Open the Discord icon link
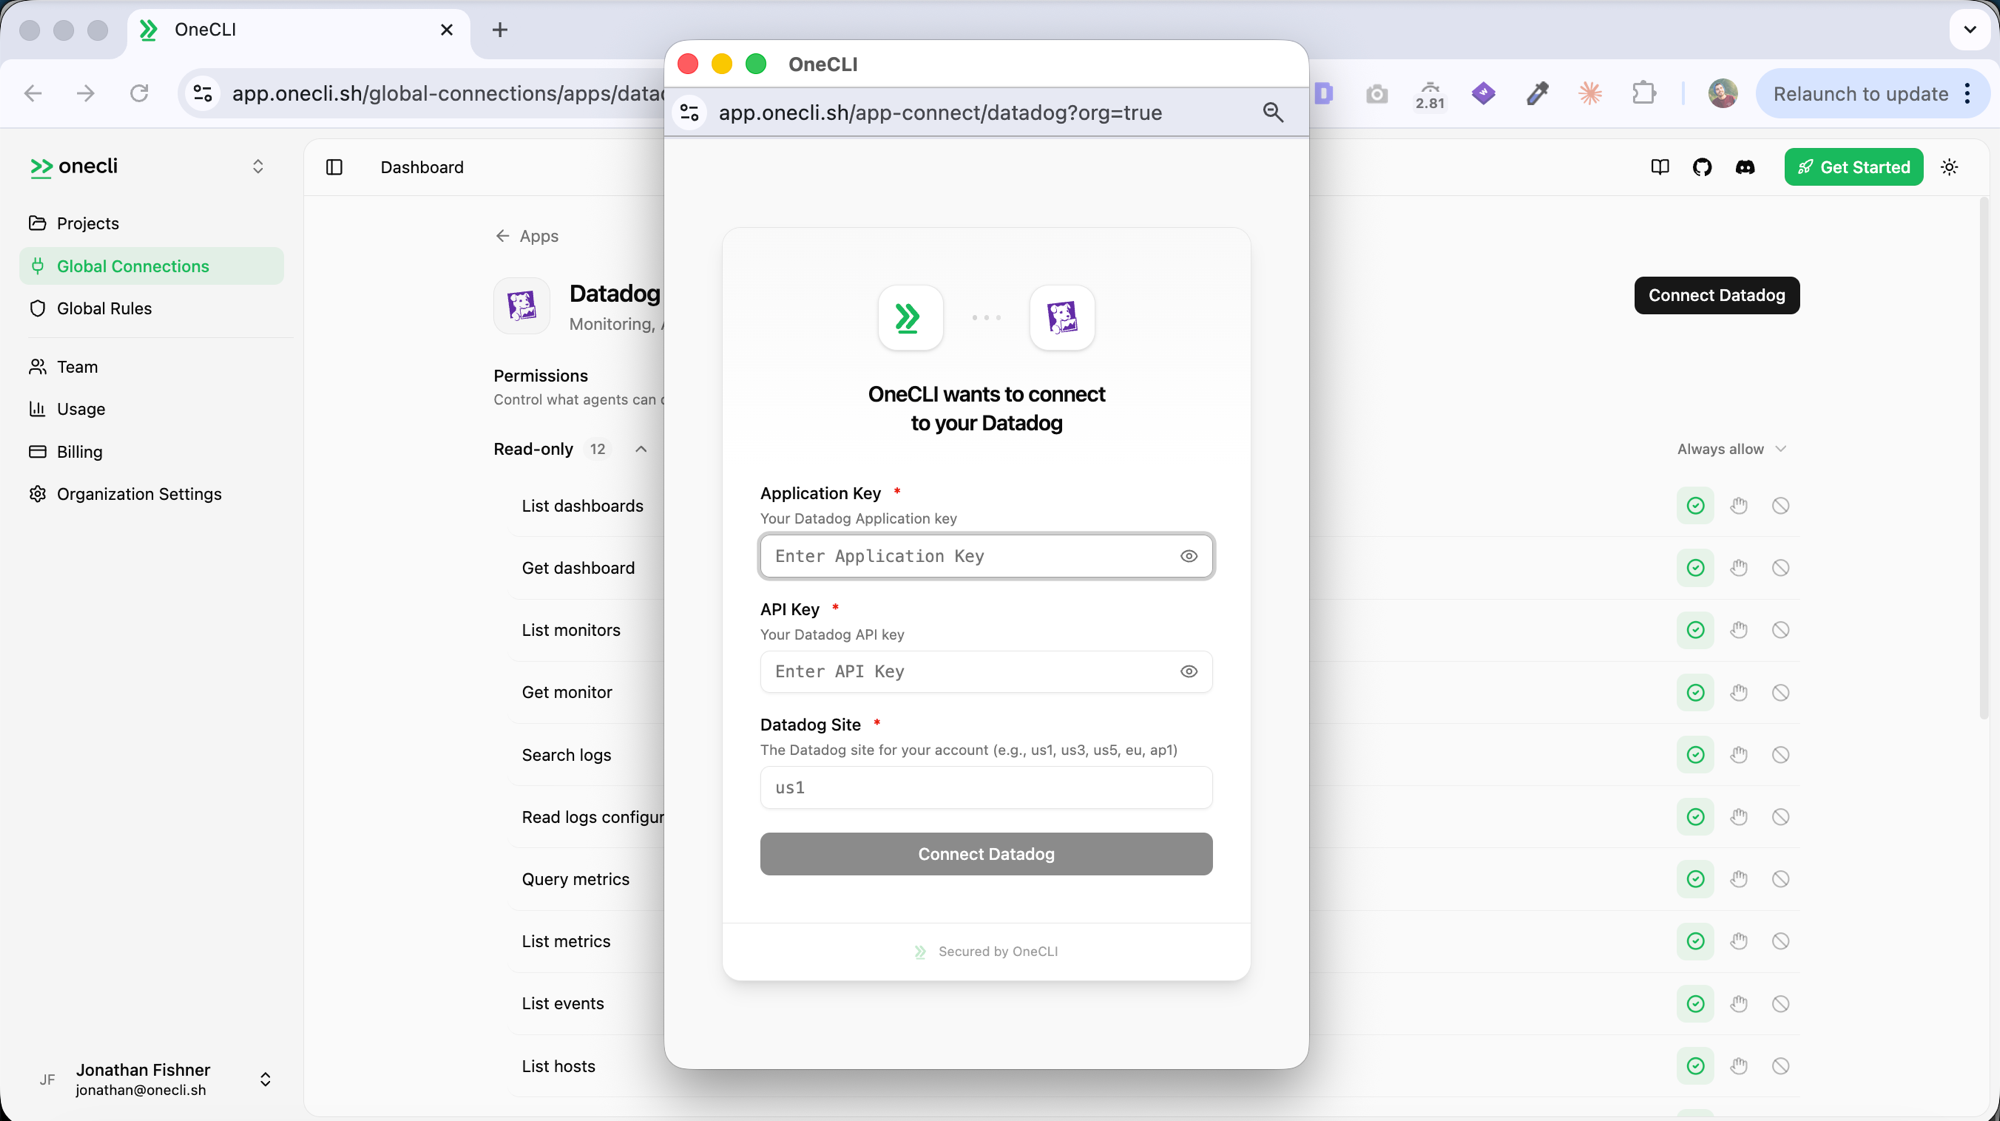The image size is (2000, 1121). (x=1745, y=167)
